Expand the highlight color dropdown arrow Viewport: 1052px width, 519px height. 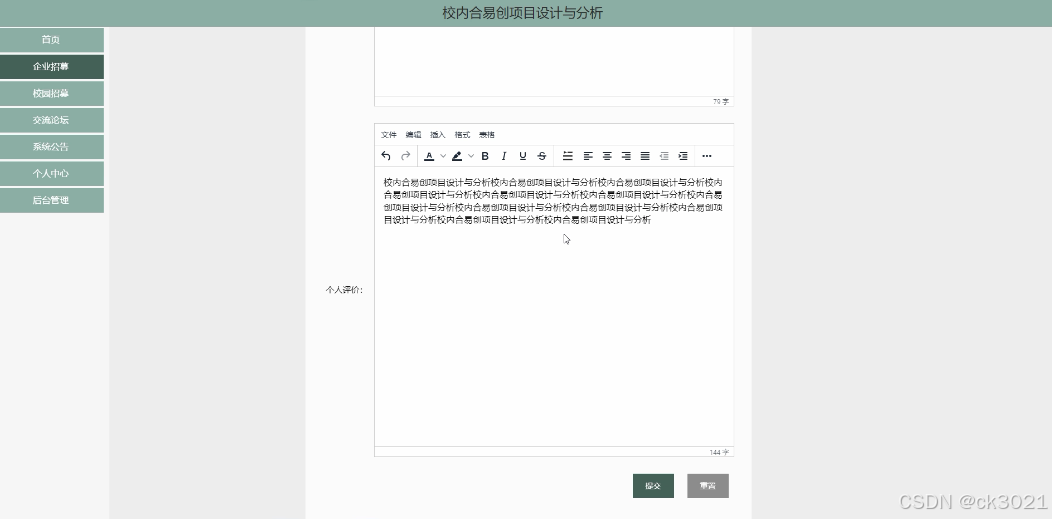click(471, 156)
